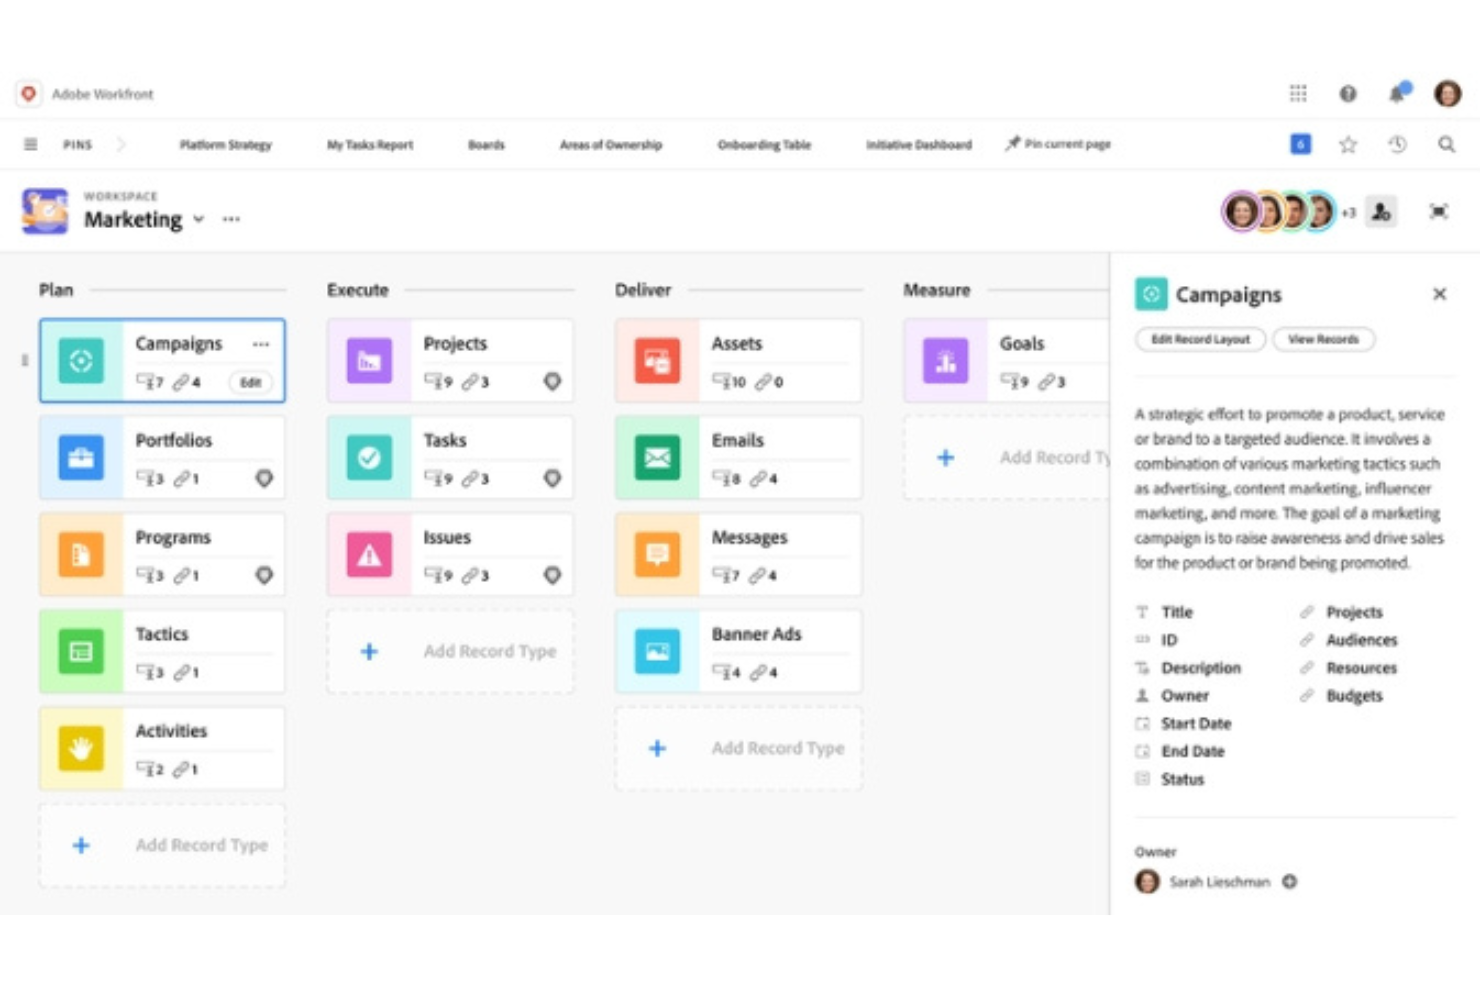
Task: Click the Start Date field
Action: point(1196,723)
